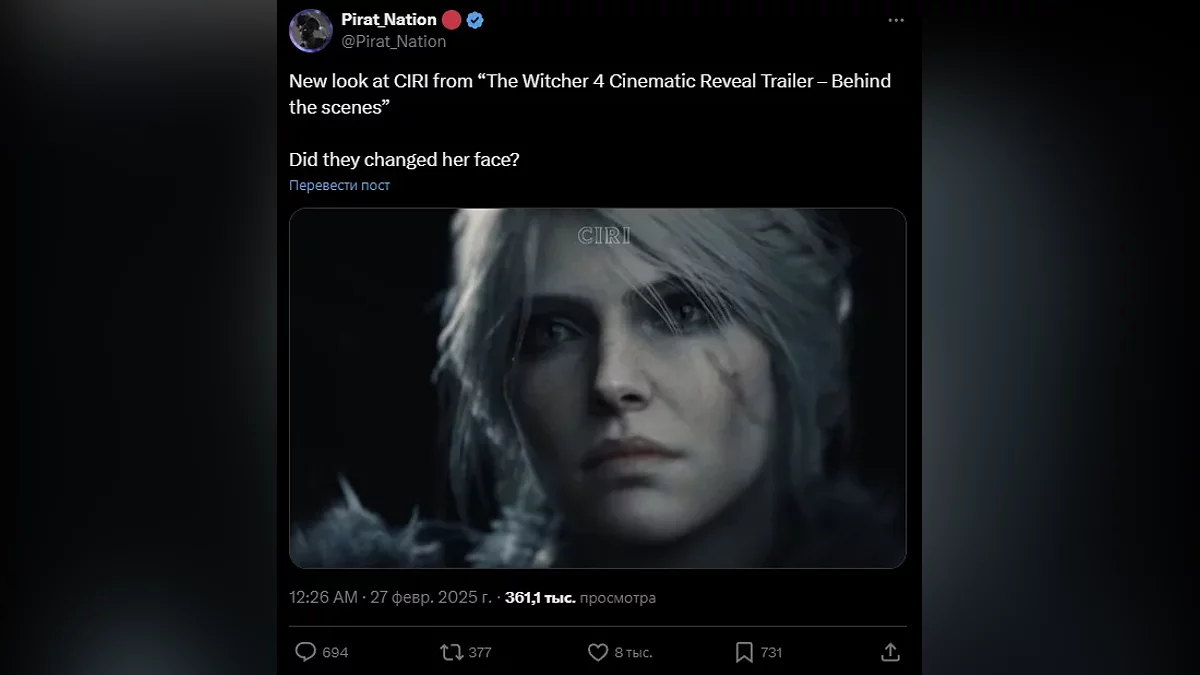The width and height of the screenshot is (1200, 675).
Task: Click the repost arrows icon
Action: coord(452,652)
